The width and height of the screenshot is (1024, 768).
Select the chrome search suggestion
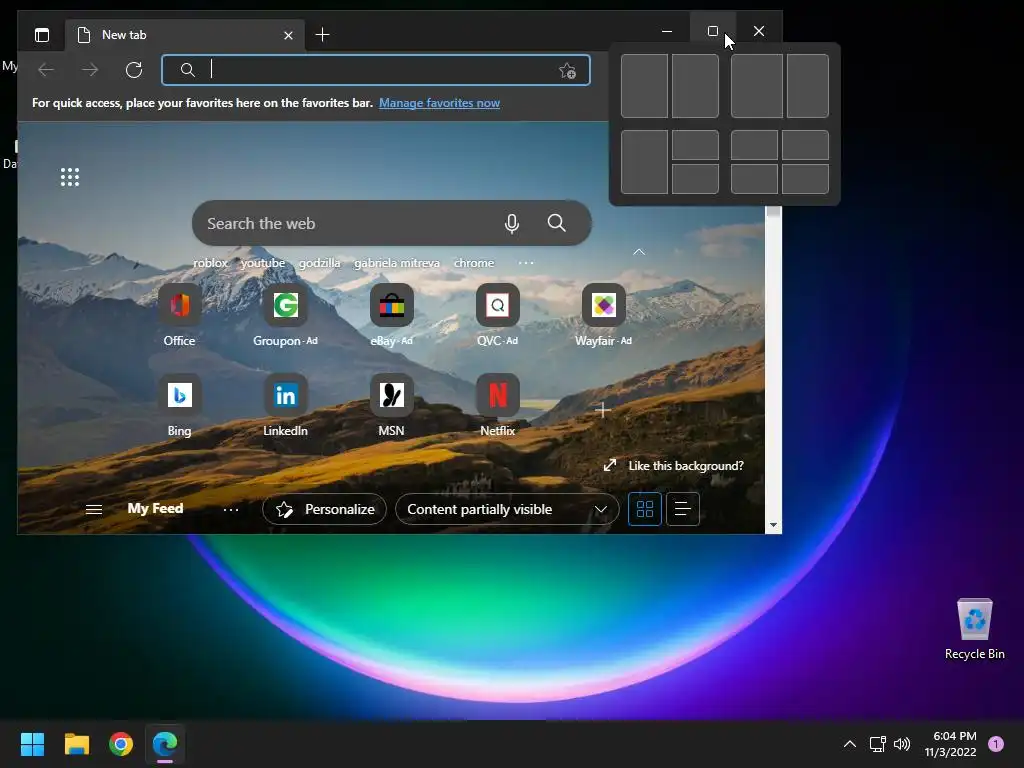(x=473, y=263)
